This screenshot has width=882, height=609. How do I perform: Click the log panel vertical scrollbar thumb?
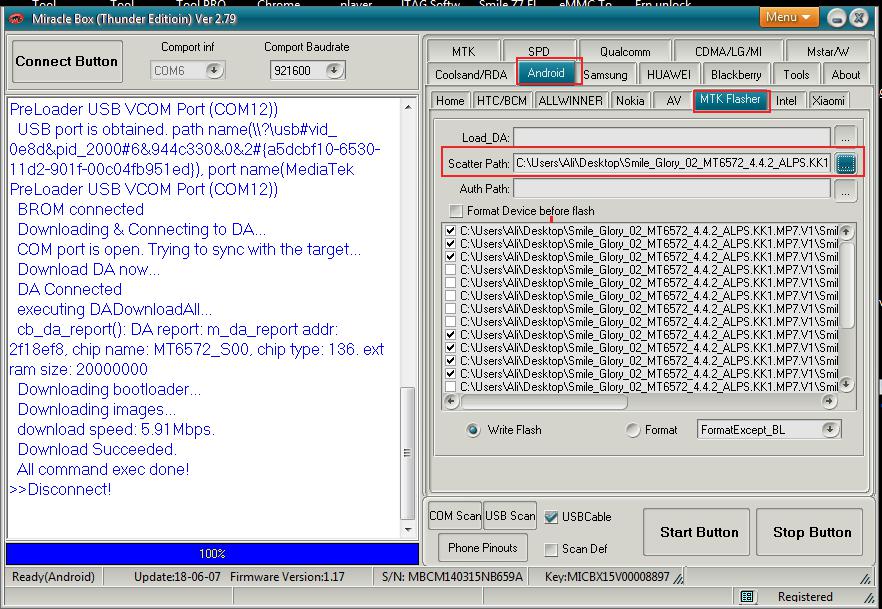[x=407, y=453]
